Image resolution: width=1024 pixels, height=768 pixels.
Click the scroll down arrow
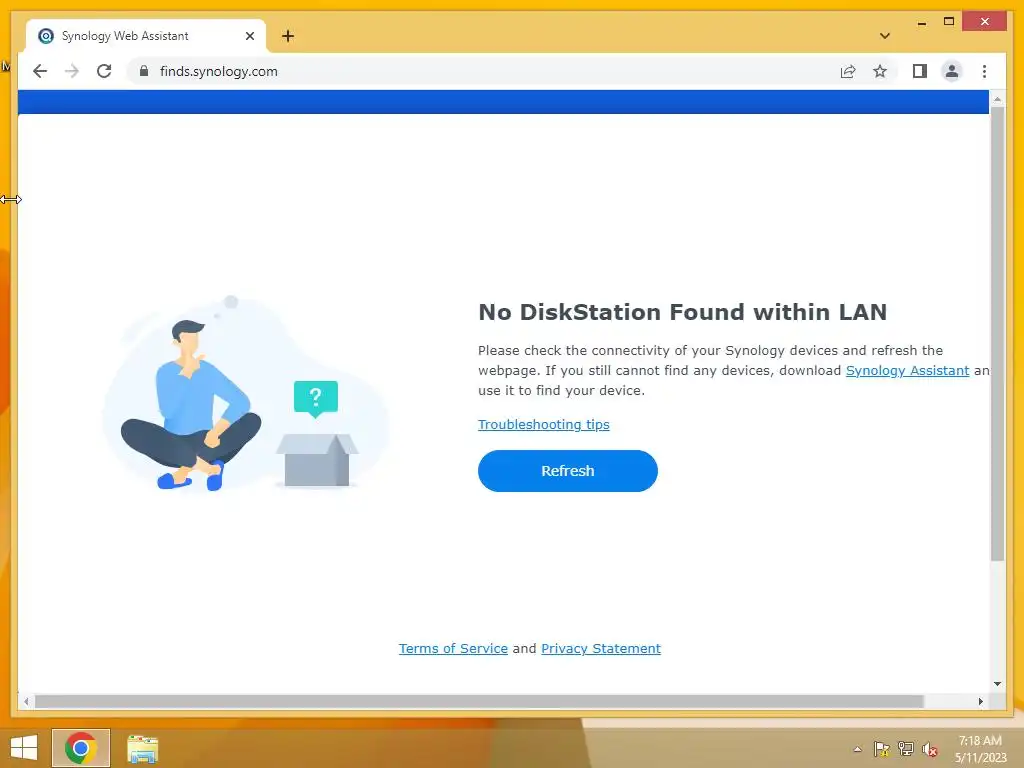coord(997,684)
